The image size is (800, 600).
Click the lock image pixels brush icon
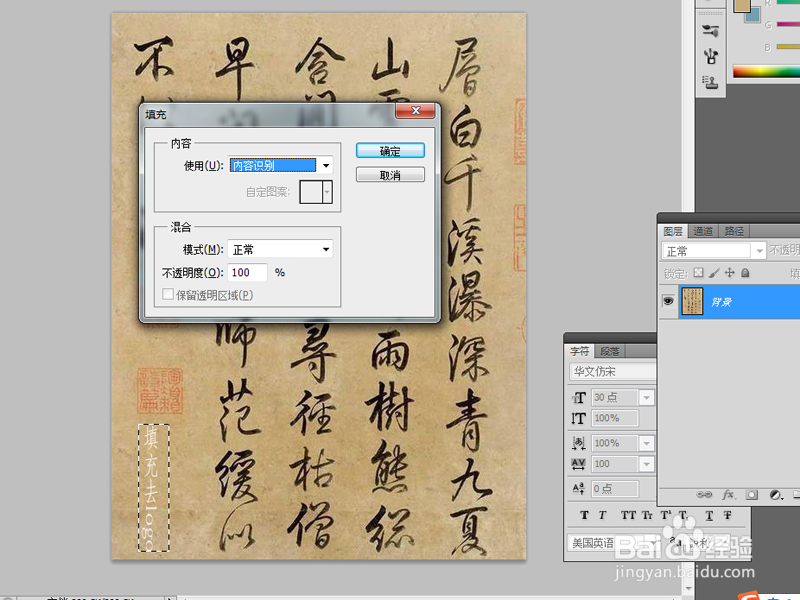click(x=714, y=273)
